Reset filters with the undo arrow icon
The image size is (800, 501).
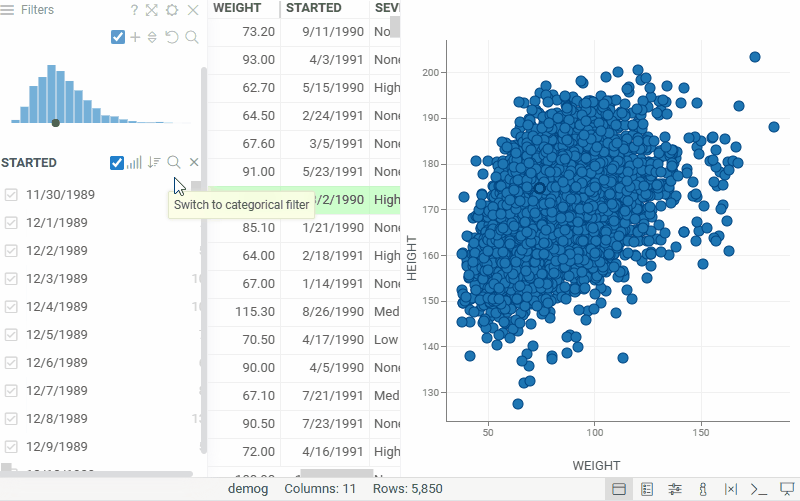tap(171, 37)
